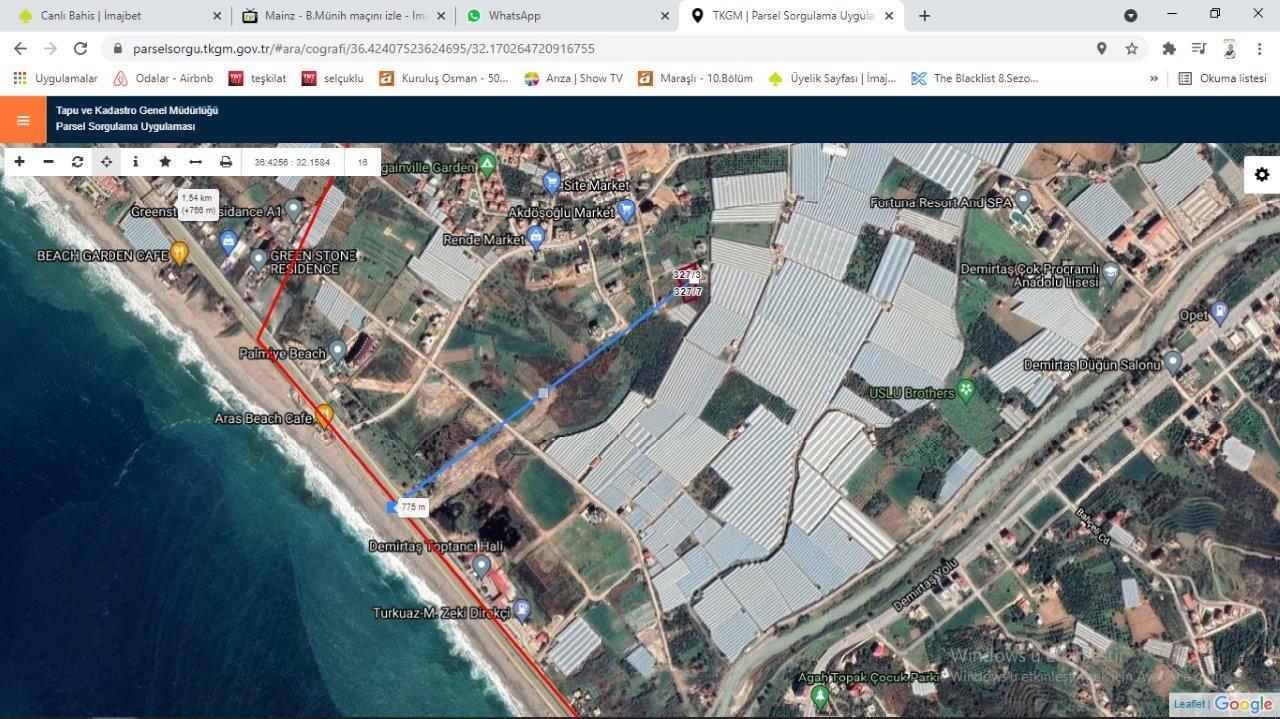Open the Chrome profile avatar
Image resolution: width=1280 pixels, height=719 pixels.
pyautogui.click(x=1229, y=48)
